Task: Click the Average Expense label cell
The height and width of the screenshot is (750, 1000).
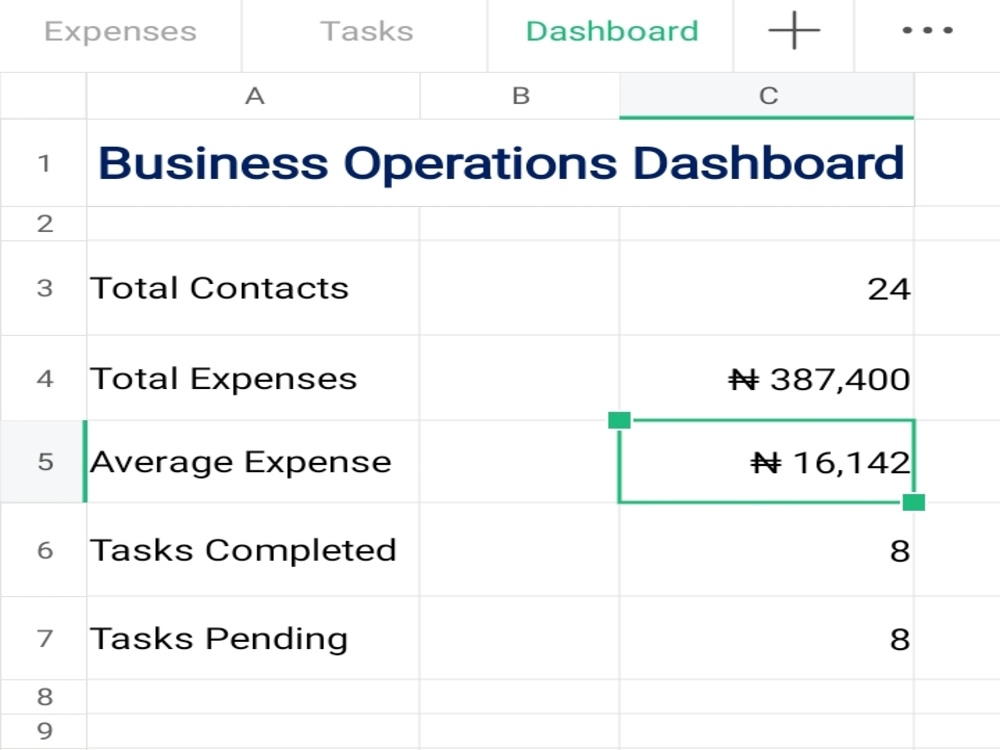Action: point(253,461)
